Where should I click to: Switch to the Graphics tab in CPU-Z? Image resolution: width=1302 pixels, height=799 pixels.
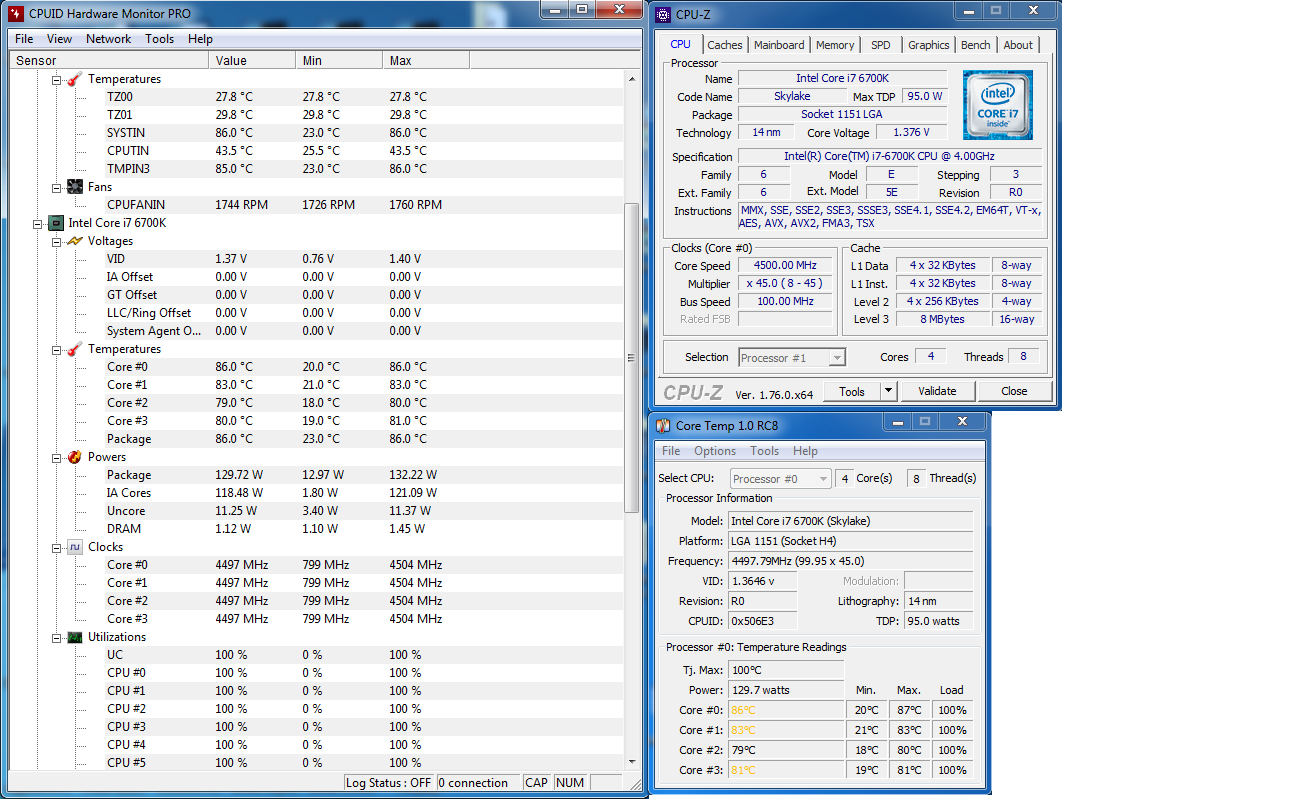click(929, 45)
